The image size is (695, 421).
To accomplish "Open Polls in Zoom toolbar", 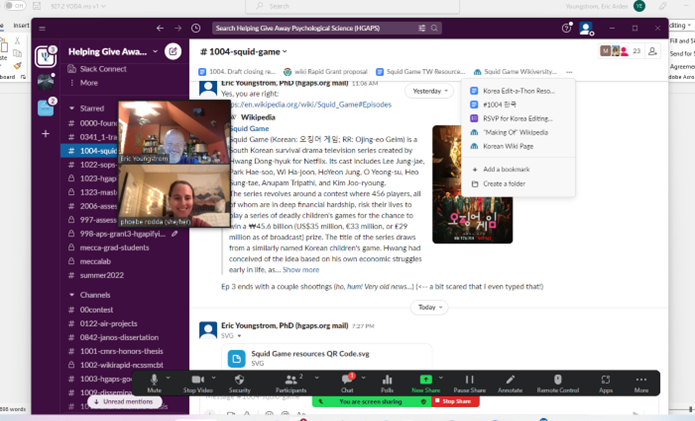I will [x=387, y=381].
